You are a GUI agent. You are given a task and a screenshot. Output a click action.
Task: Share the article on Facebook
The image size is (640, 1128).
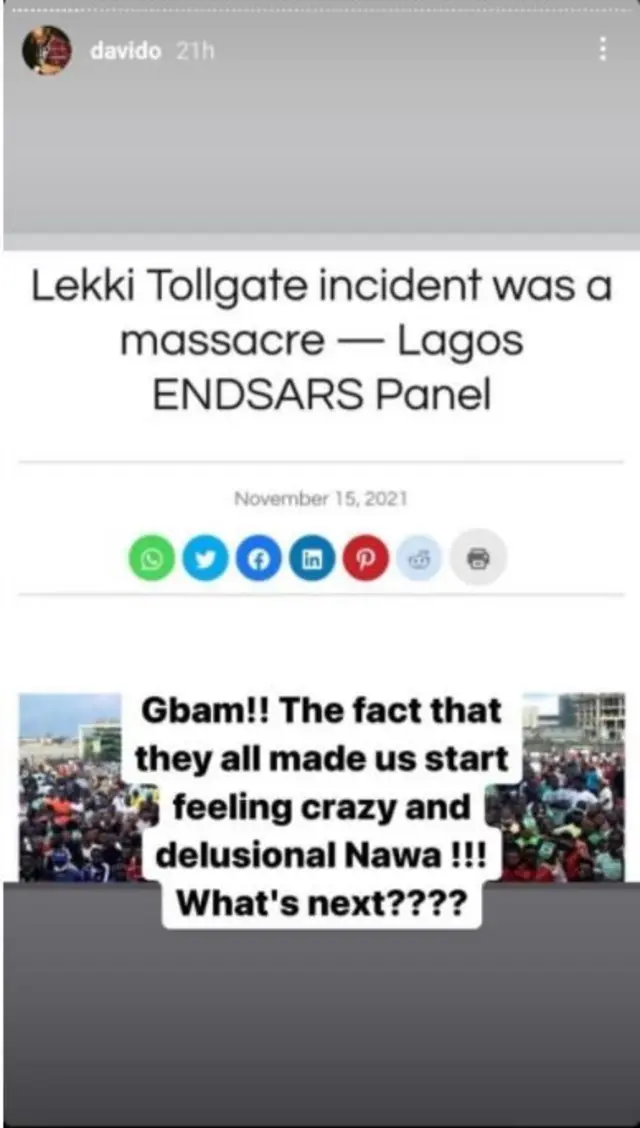point(259,558)
